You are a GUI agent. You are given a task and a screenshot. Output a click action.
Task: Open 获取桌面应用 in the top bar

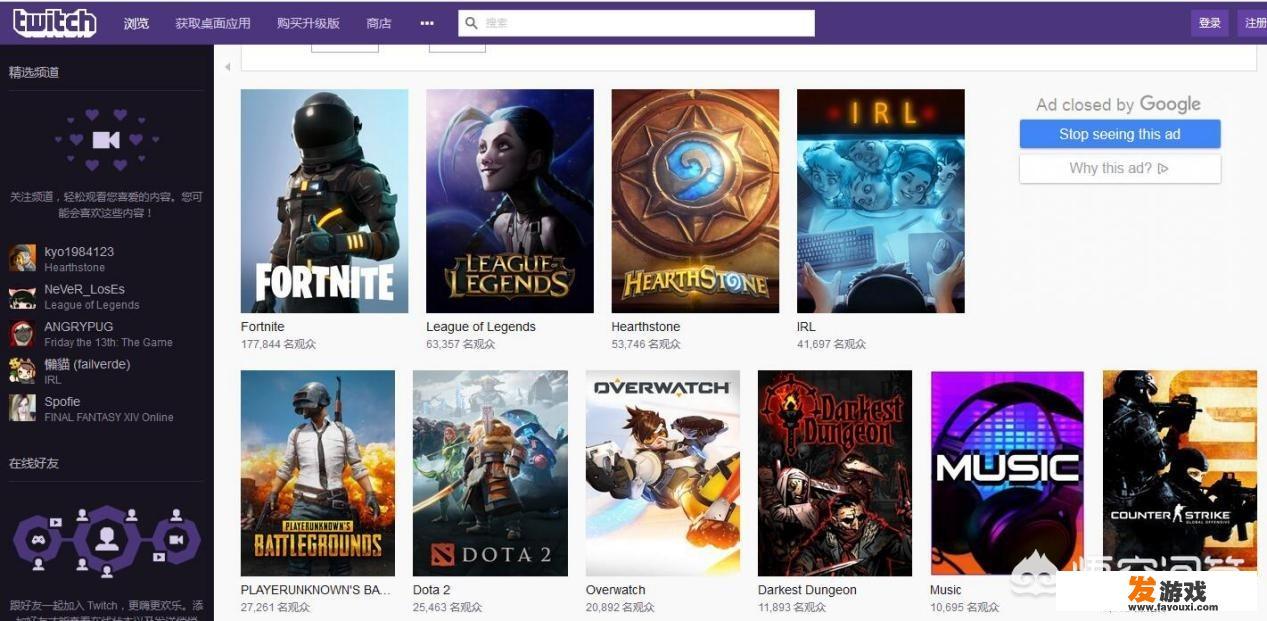(213, 23)
